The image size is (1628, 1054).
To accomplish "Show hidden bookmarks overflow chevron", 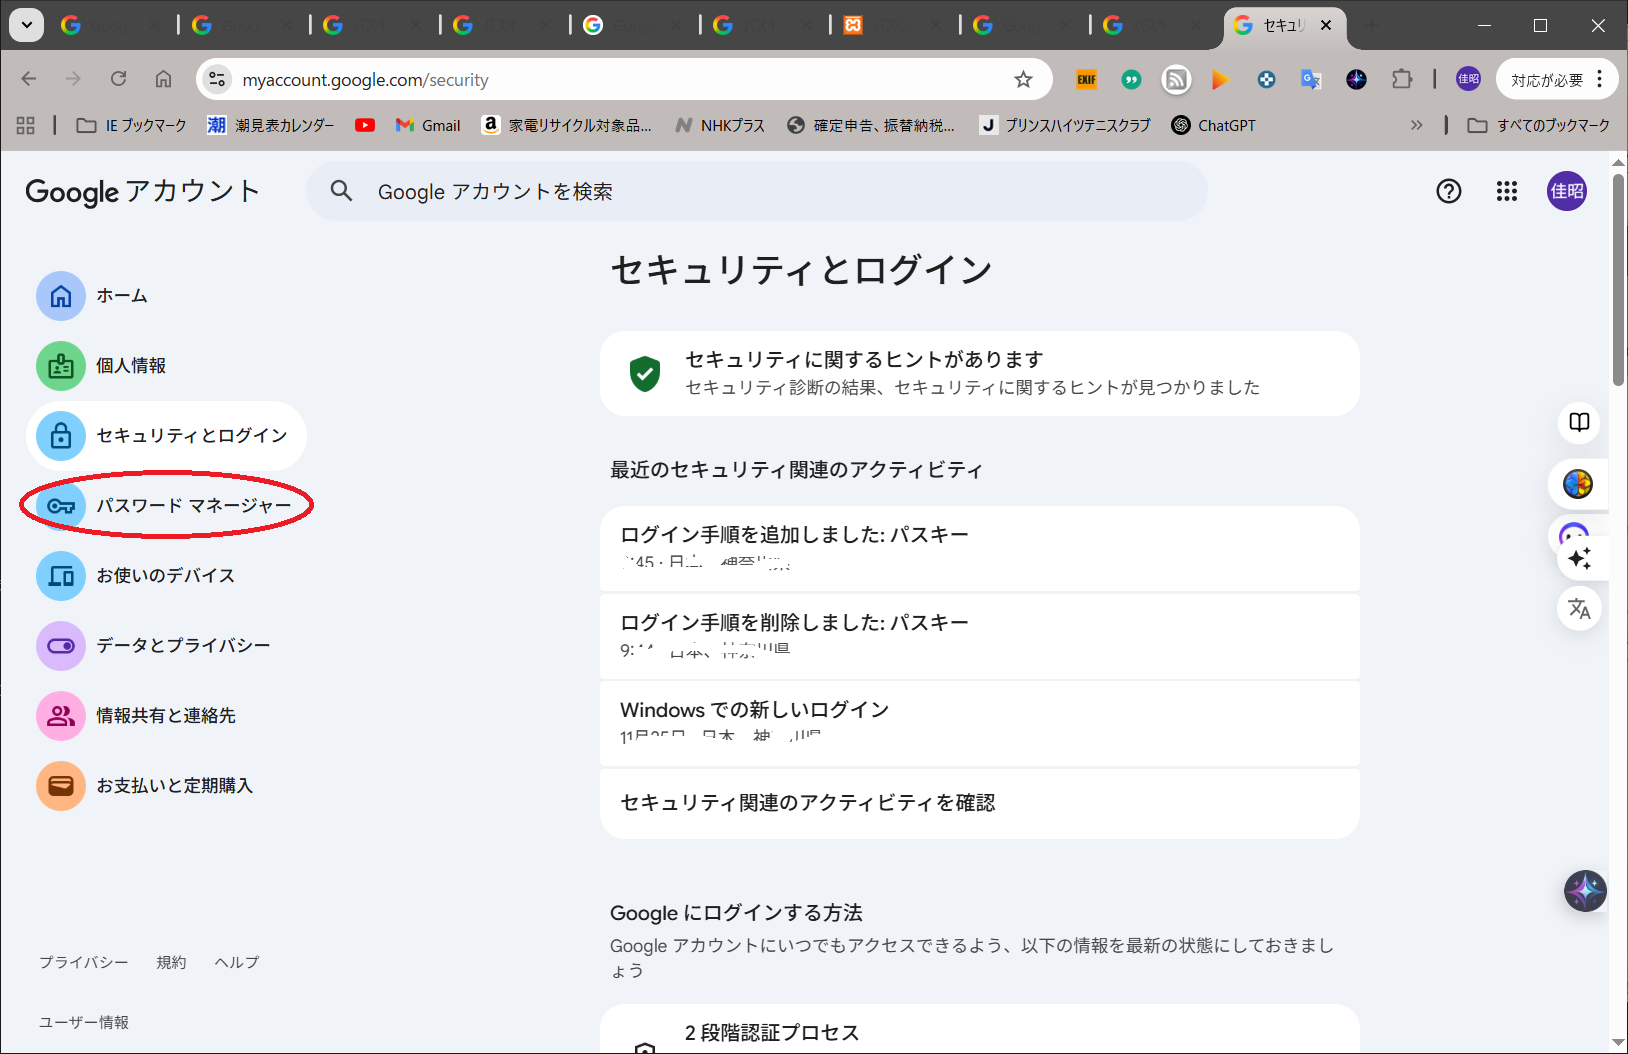I will click(x=1416, y=125).
